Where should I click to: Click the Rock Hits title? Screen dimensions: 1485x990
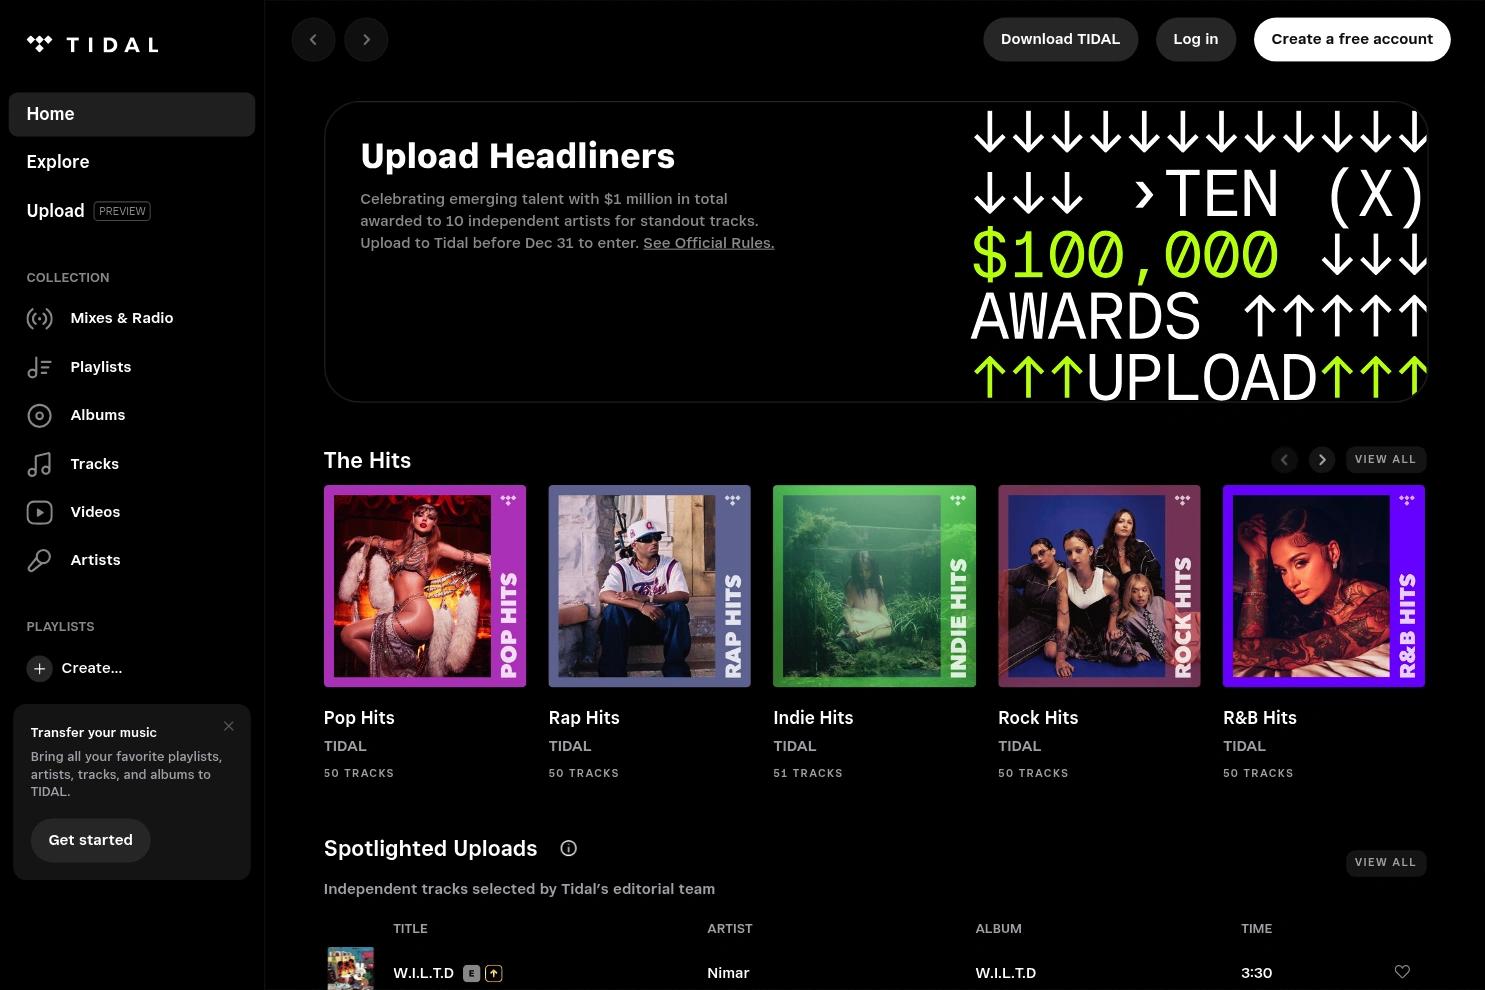[x=1038, y=718]
